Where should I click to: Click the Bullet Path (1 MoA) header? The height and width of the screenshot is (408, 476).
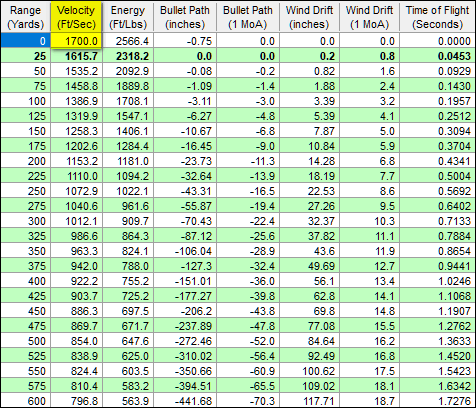[x=248, y=17]
